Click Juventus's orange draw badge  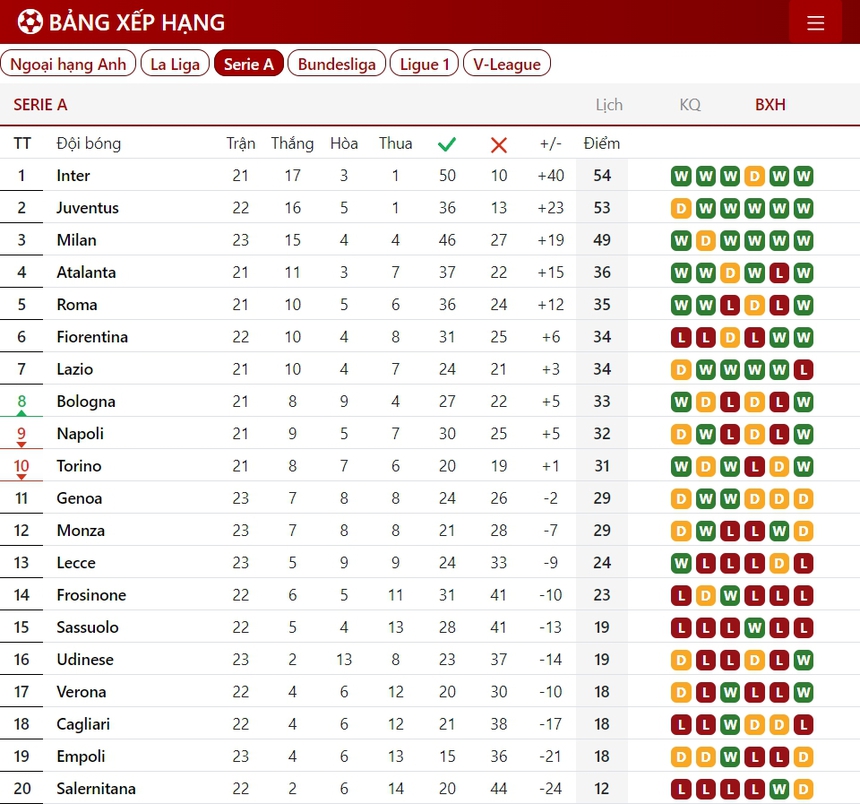coord(682,209)
